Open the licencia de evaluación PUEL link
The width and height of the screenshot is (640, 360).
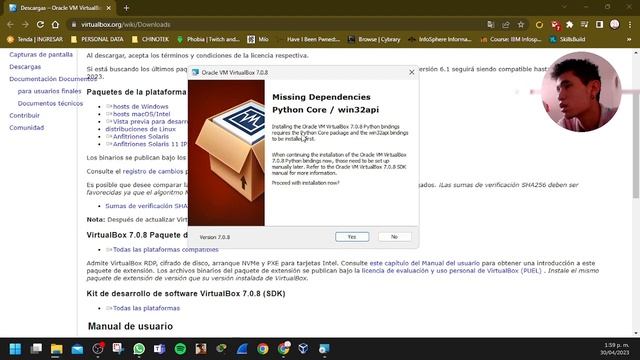tap(451, 271)
